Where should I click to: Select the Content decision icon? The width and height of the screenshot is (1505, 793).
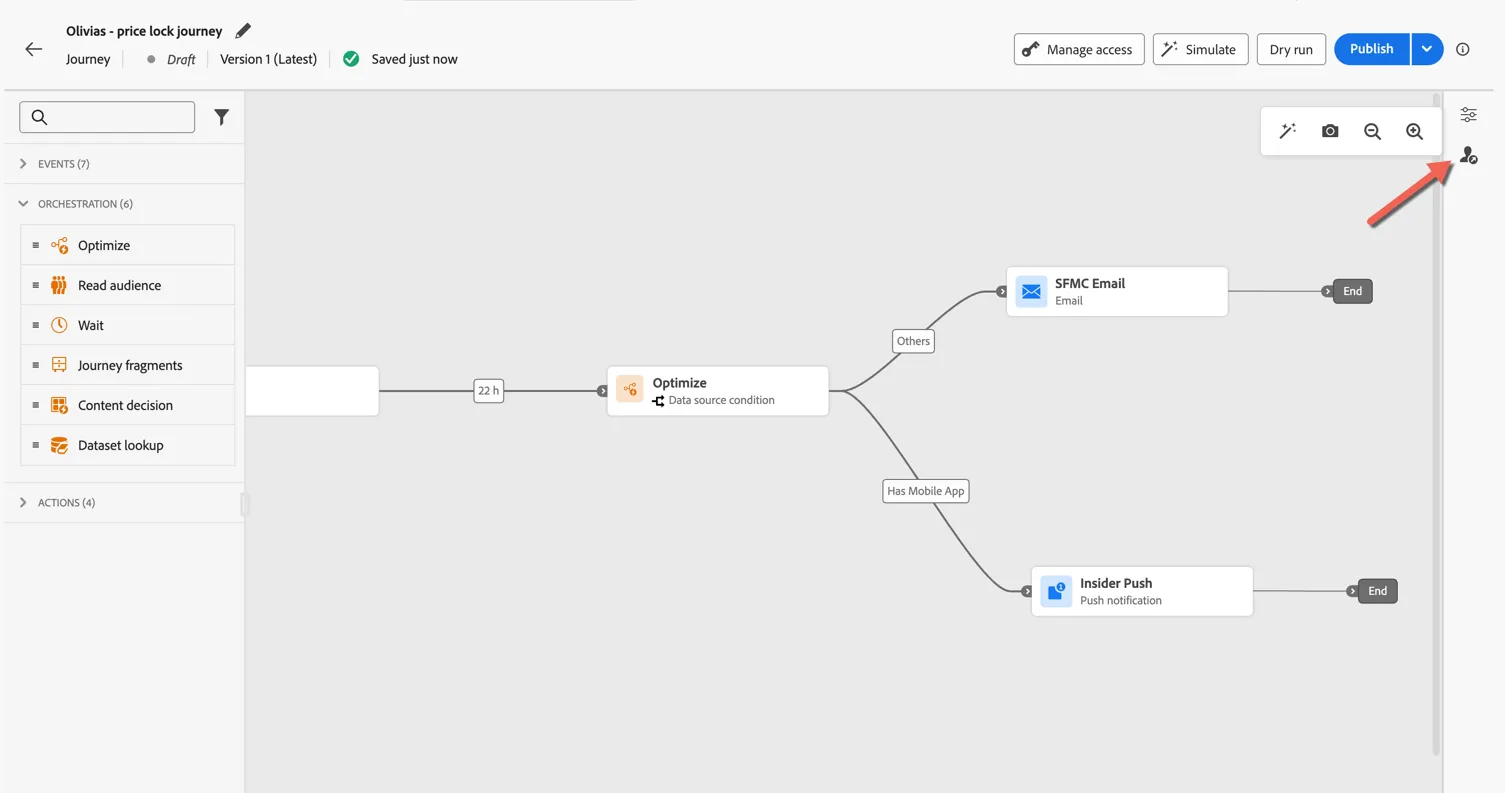click(x=59, y=405)
